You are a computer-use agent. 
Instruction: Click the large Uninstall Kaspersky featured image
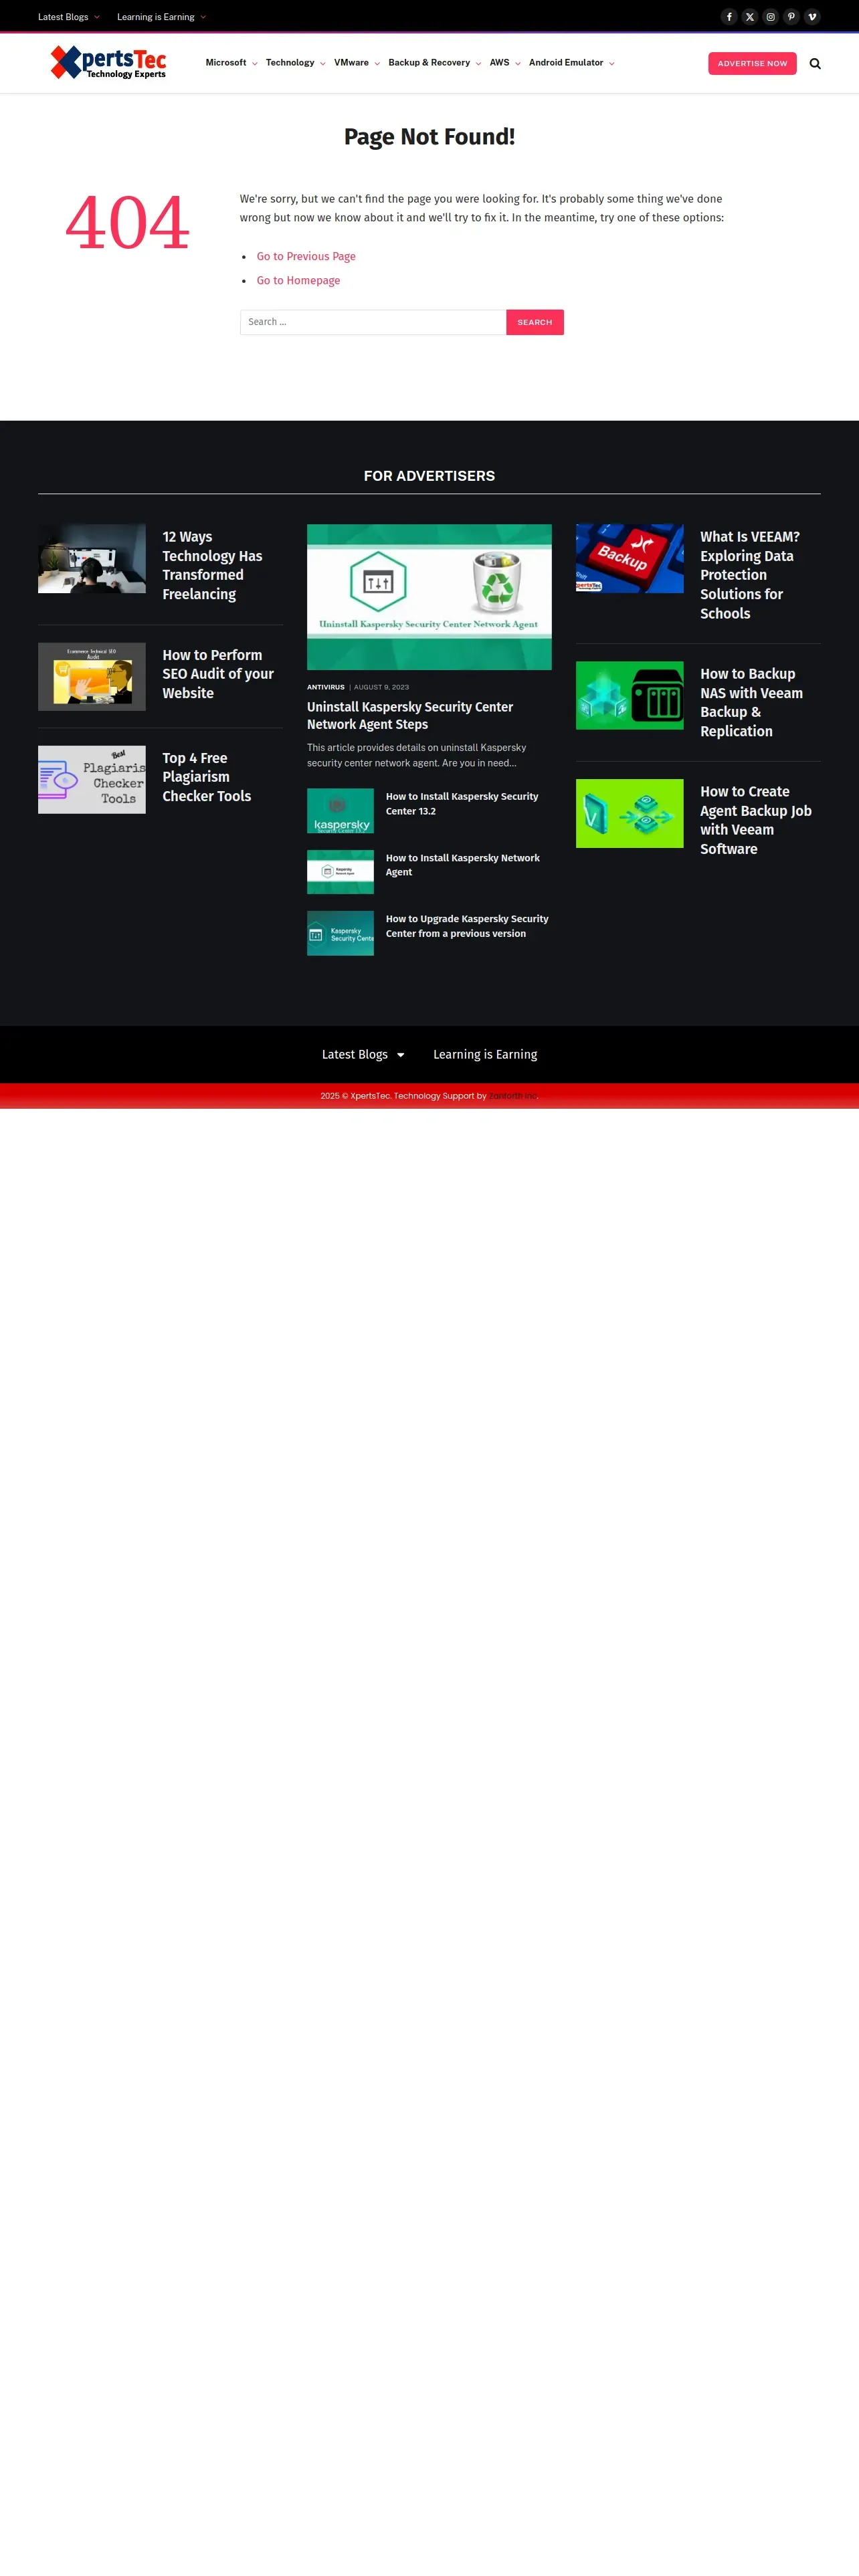point(429,597)
